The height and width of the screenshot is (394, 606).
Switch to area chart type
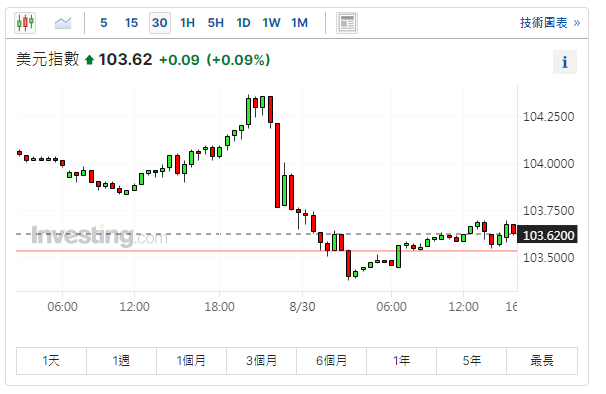pyautogui.click(x=63, y=23)
